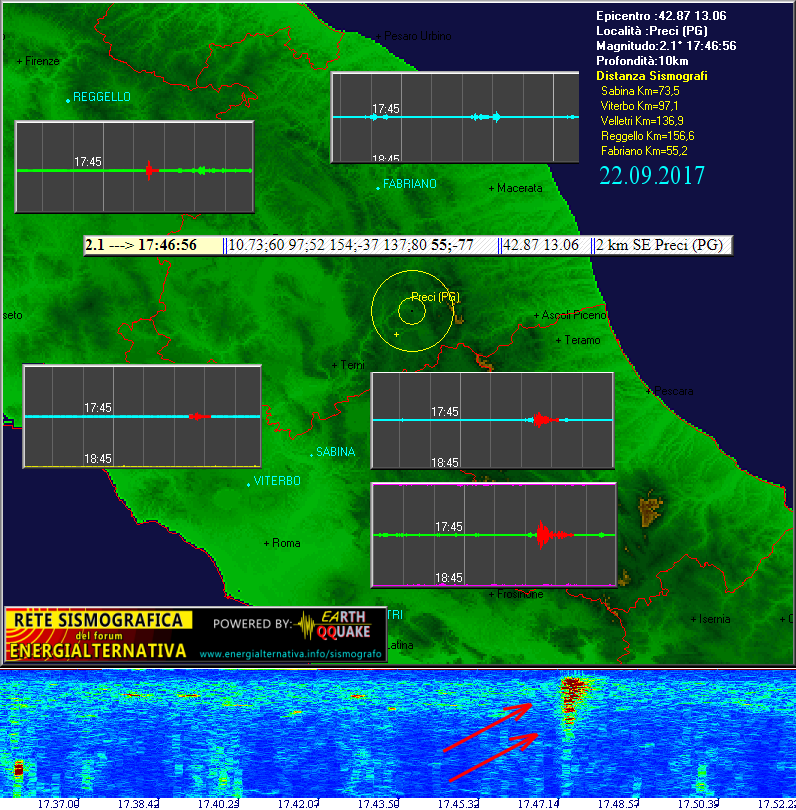The height and width of the screenshot is (810, 796).
Task: Click the Pesaro Urbino city label
Action: 417,36
